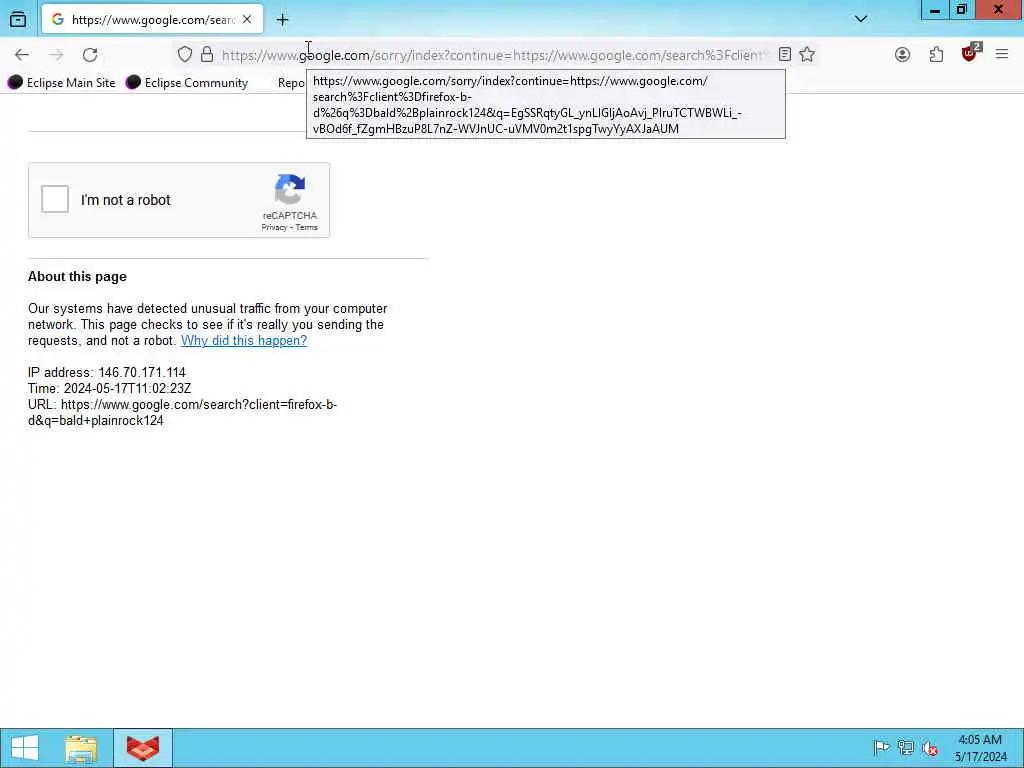The height and width of the screenshot is (768, 1024).
Task: Open Eclipse Main Site bookmark
Action: 61,83
